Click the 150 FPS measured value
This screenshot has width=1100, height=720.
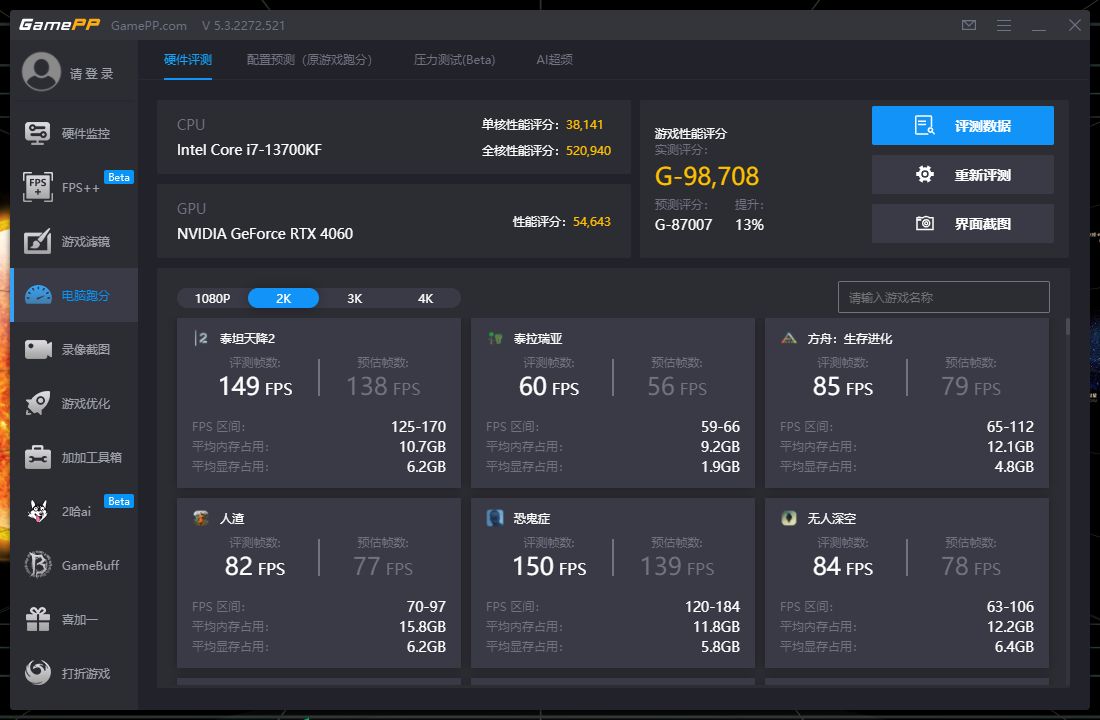[x=549, y=566]
